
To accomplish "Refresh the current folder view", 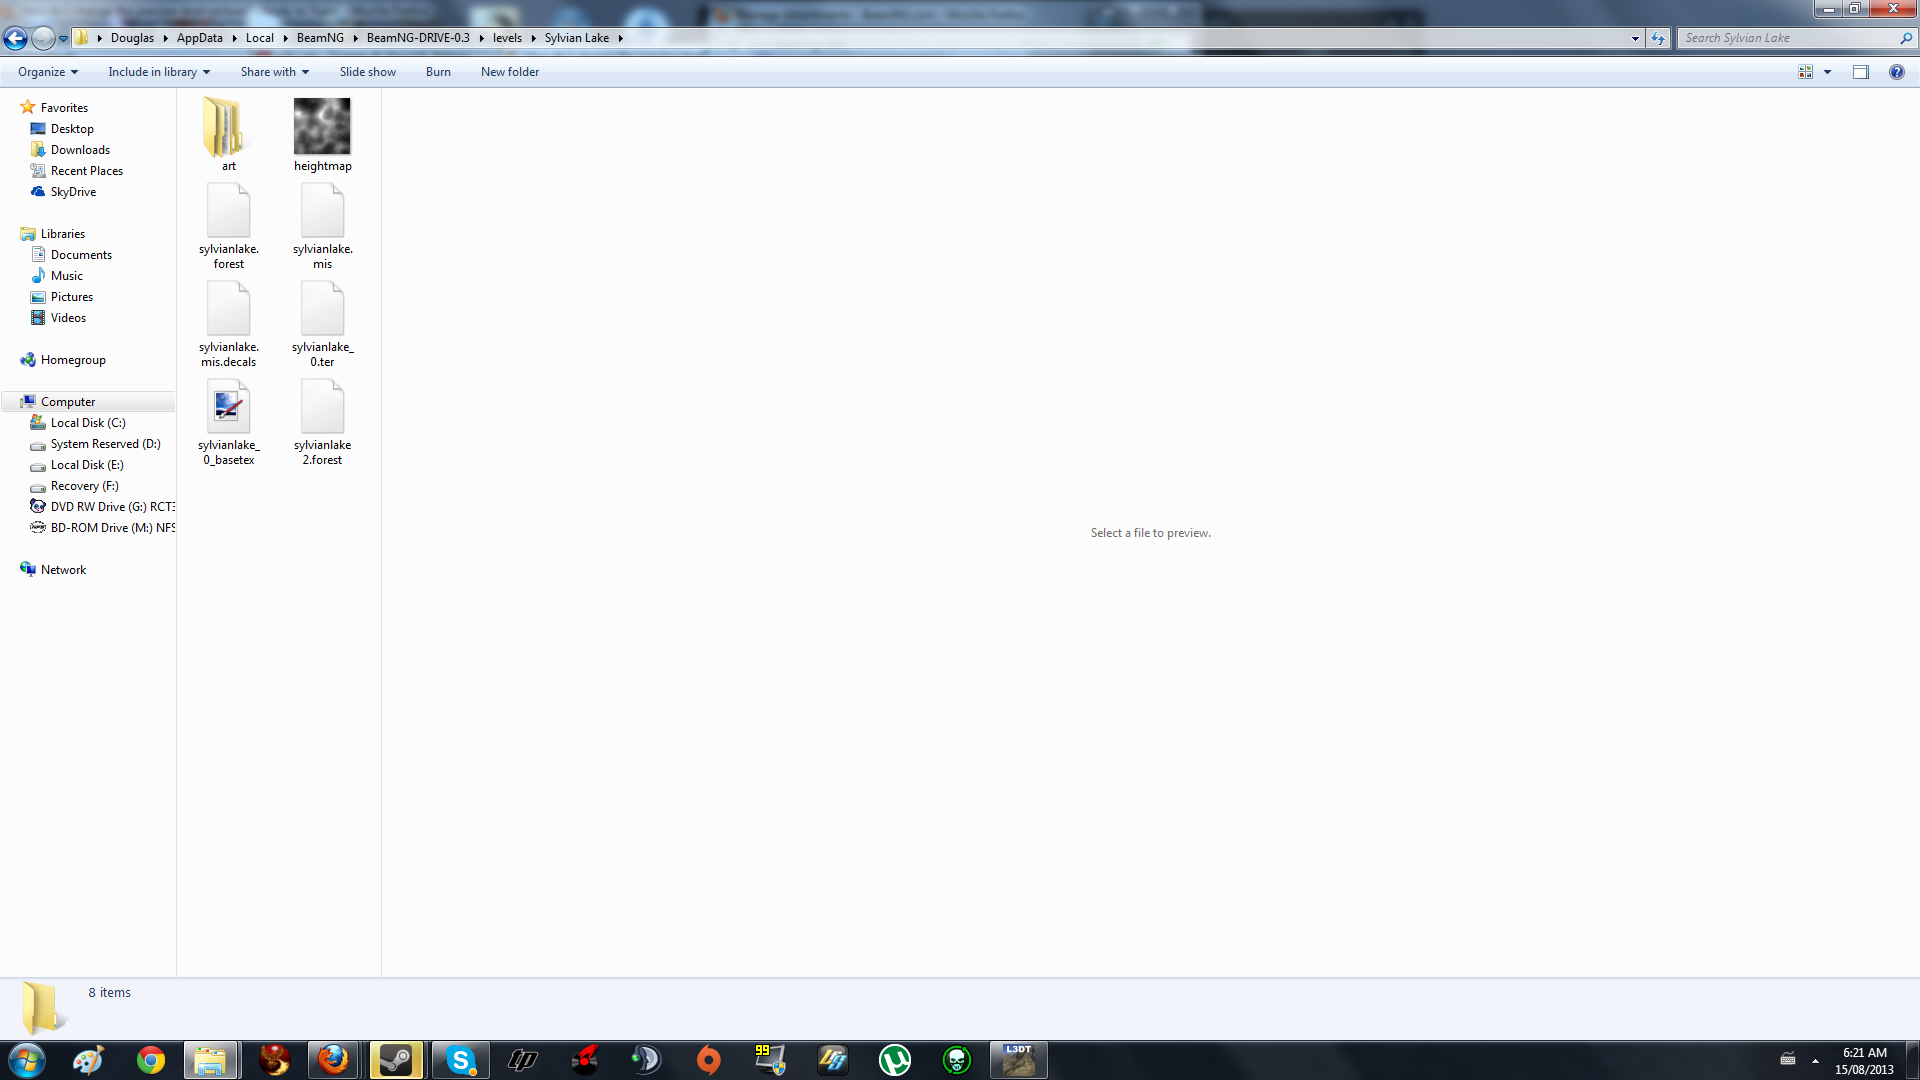I will click(x=1658, y=38).
